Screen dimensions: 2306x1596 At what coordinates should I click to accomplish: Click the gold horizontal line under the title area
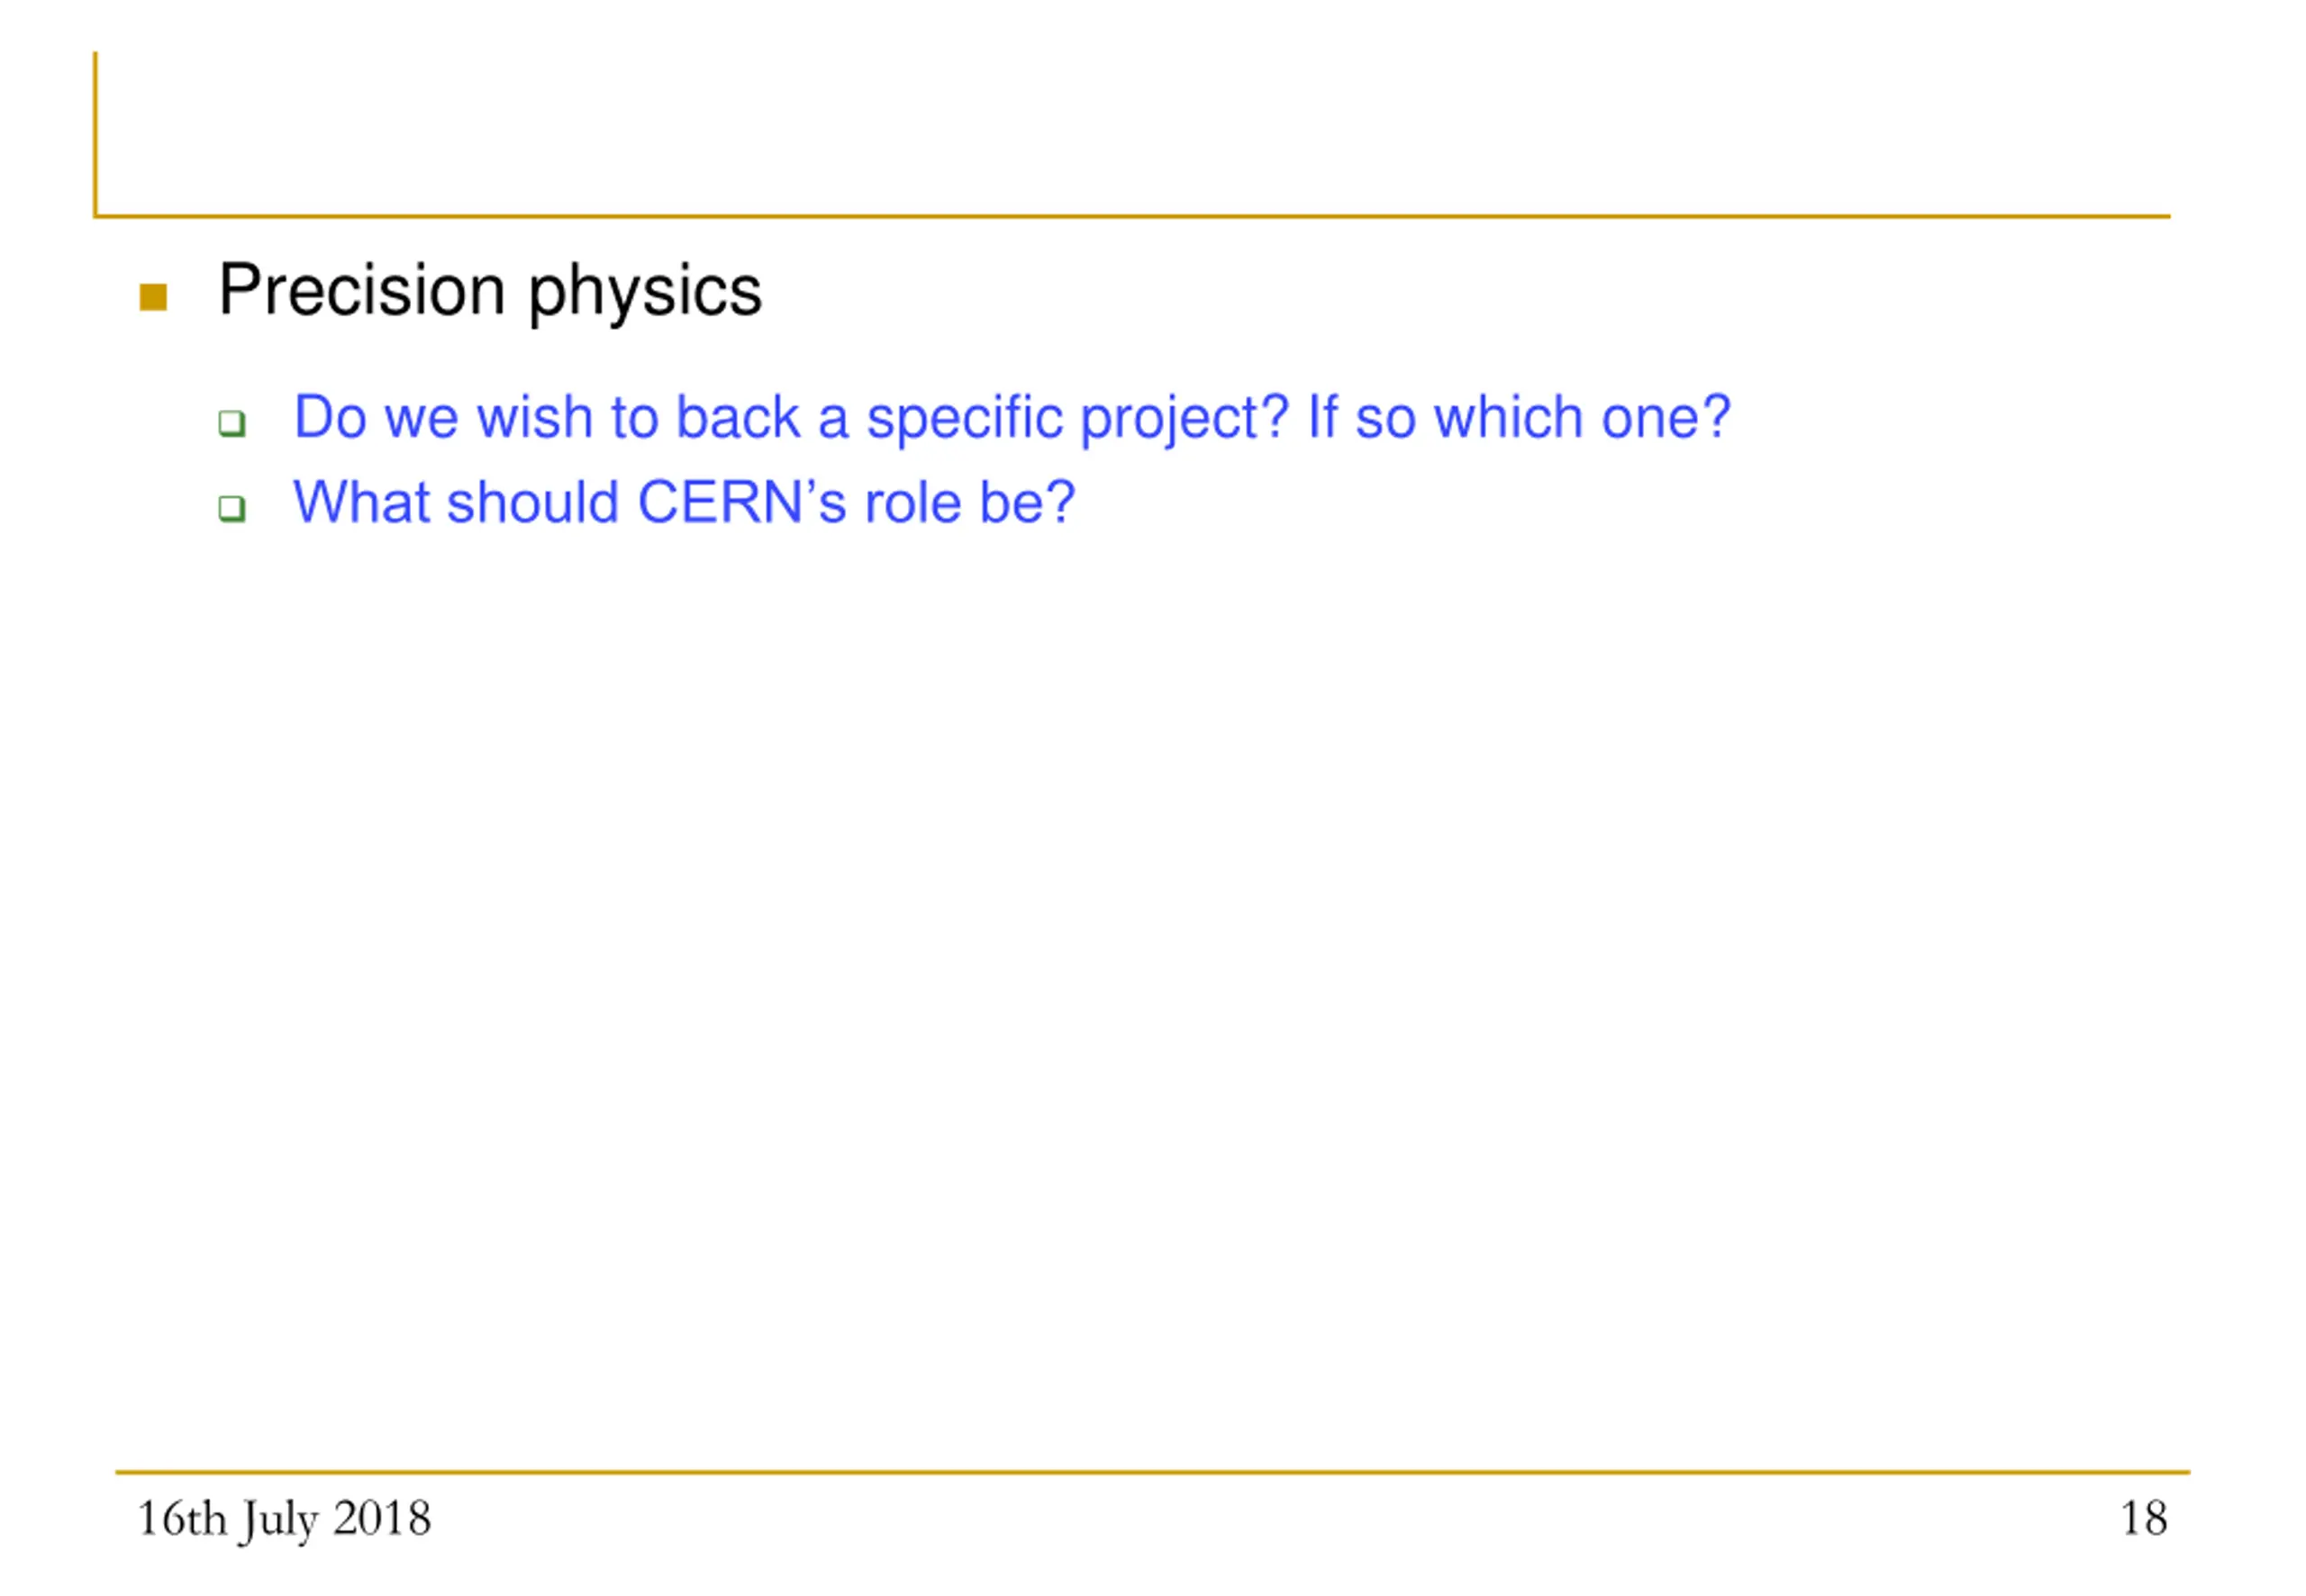coord(1132,216)
